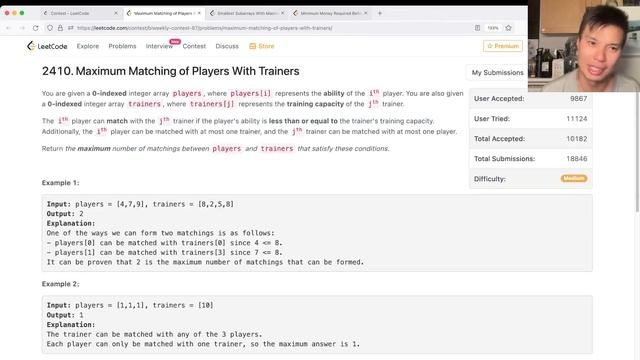
Task: Open the Explore menu item
Action: click(88, 46)
